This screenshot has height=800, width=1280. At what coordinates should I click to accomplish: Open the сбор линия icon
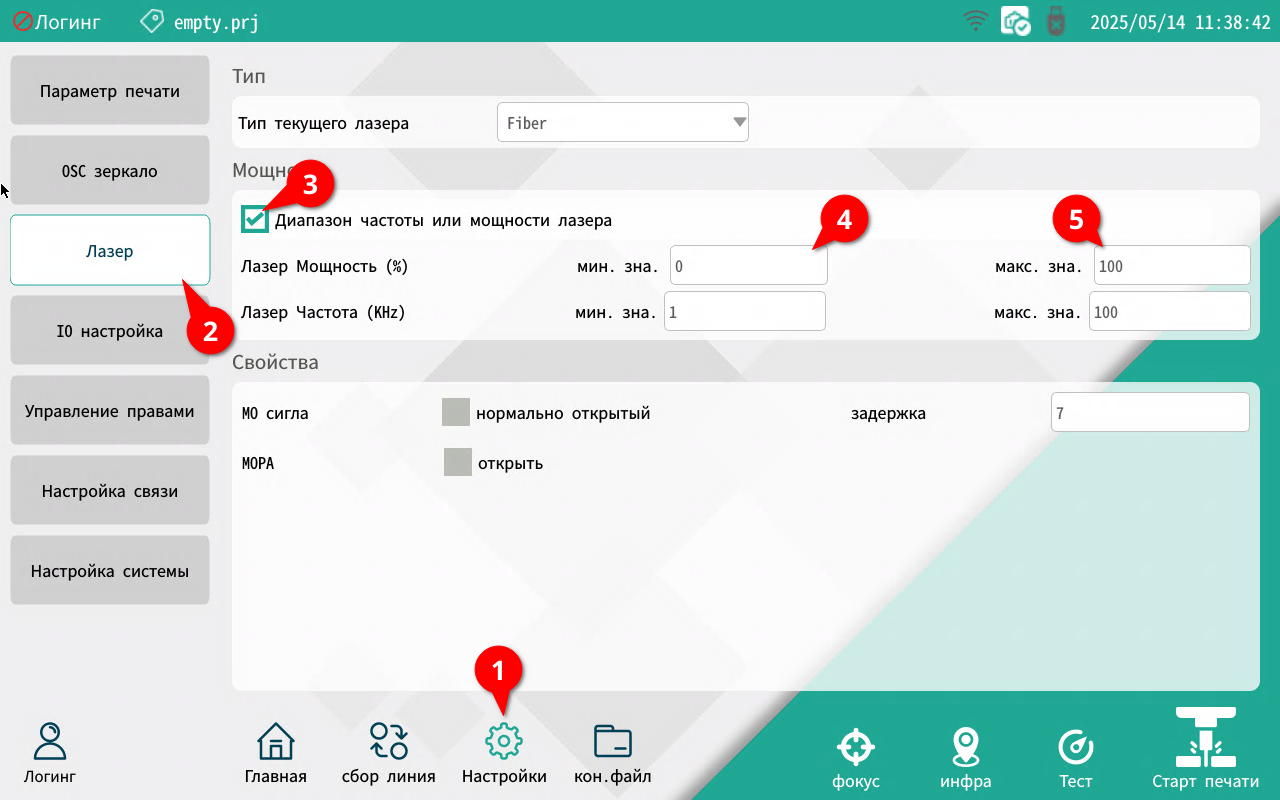tap(388, 742)
